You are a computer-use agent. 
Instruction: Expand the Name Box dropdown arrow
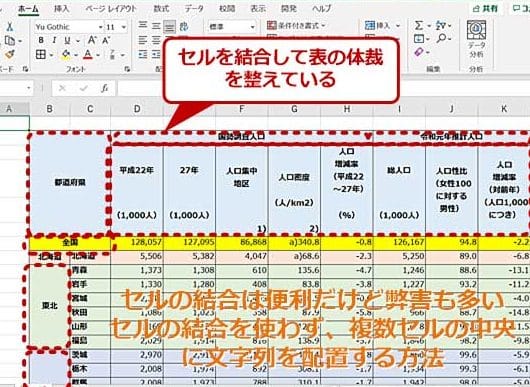point(29,89)
